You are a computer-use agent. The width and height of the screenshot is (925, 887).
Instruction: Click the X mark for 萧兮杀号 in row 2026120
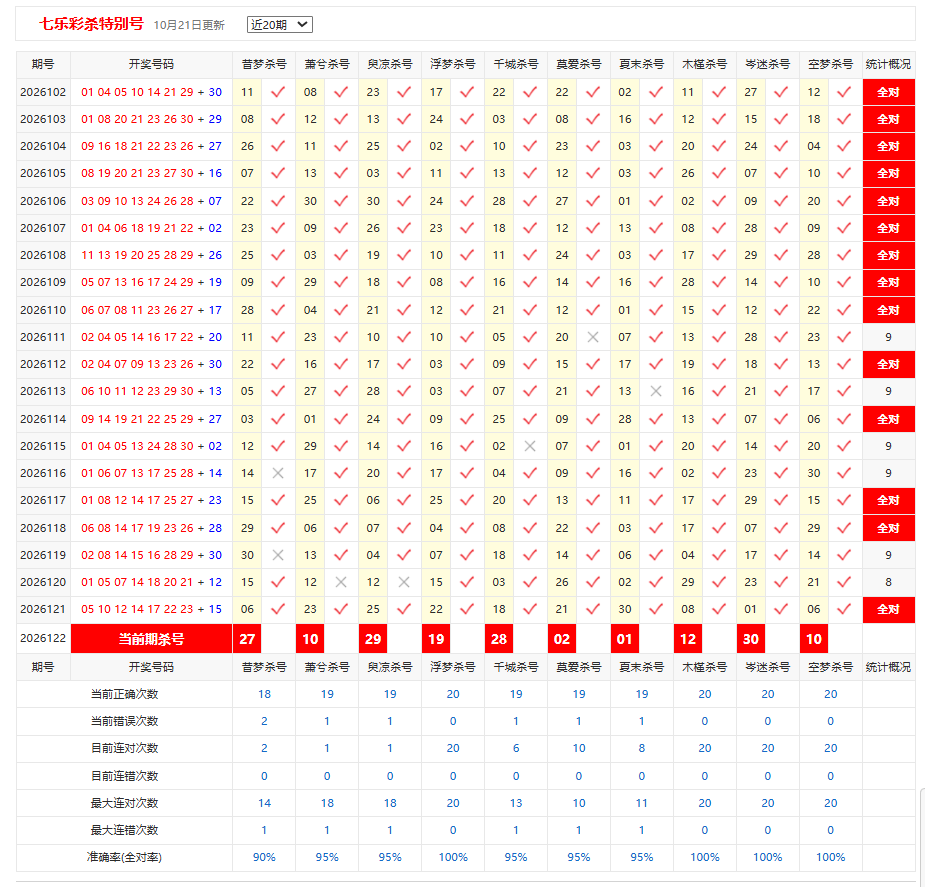click(341, 582)
